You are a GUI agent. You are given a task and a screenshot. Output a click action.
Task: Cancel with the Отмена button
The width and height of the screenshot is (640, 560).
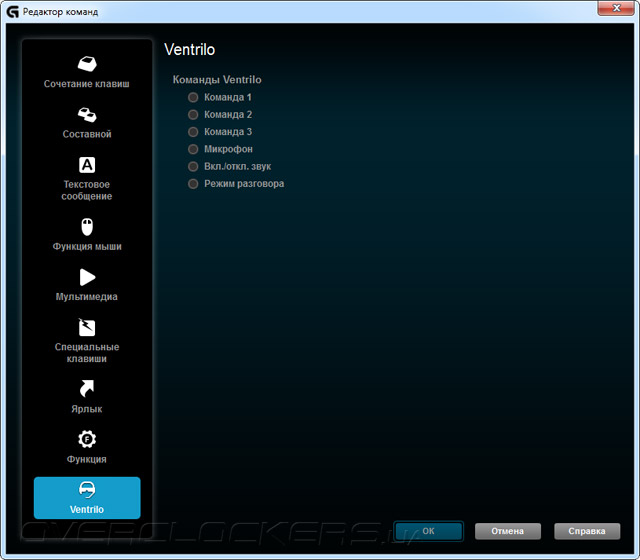point(508,531)
